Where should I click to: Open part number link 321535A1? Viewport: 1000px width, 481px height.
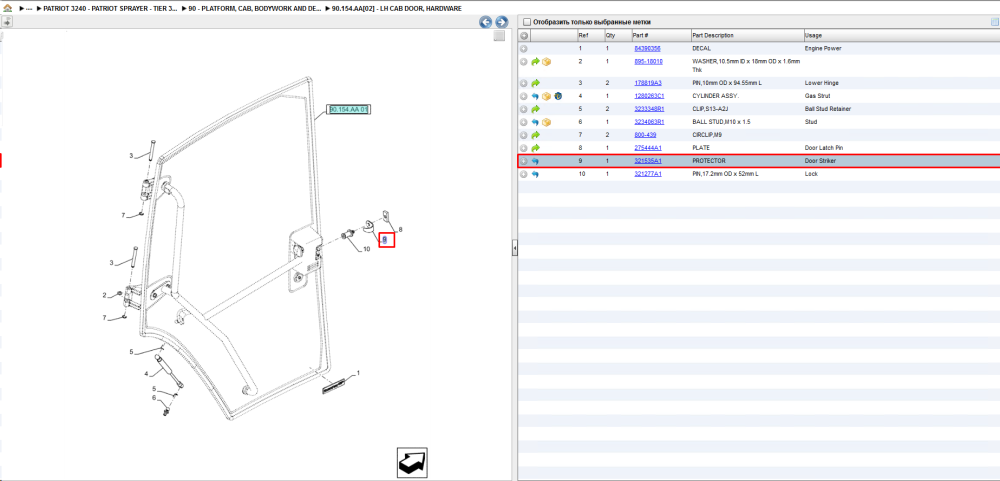click(648, 161)
